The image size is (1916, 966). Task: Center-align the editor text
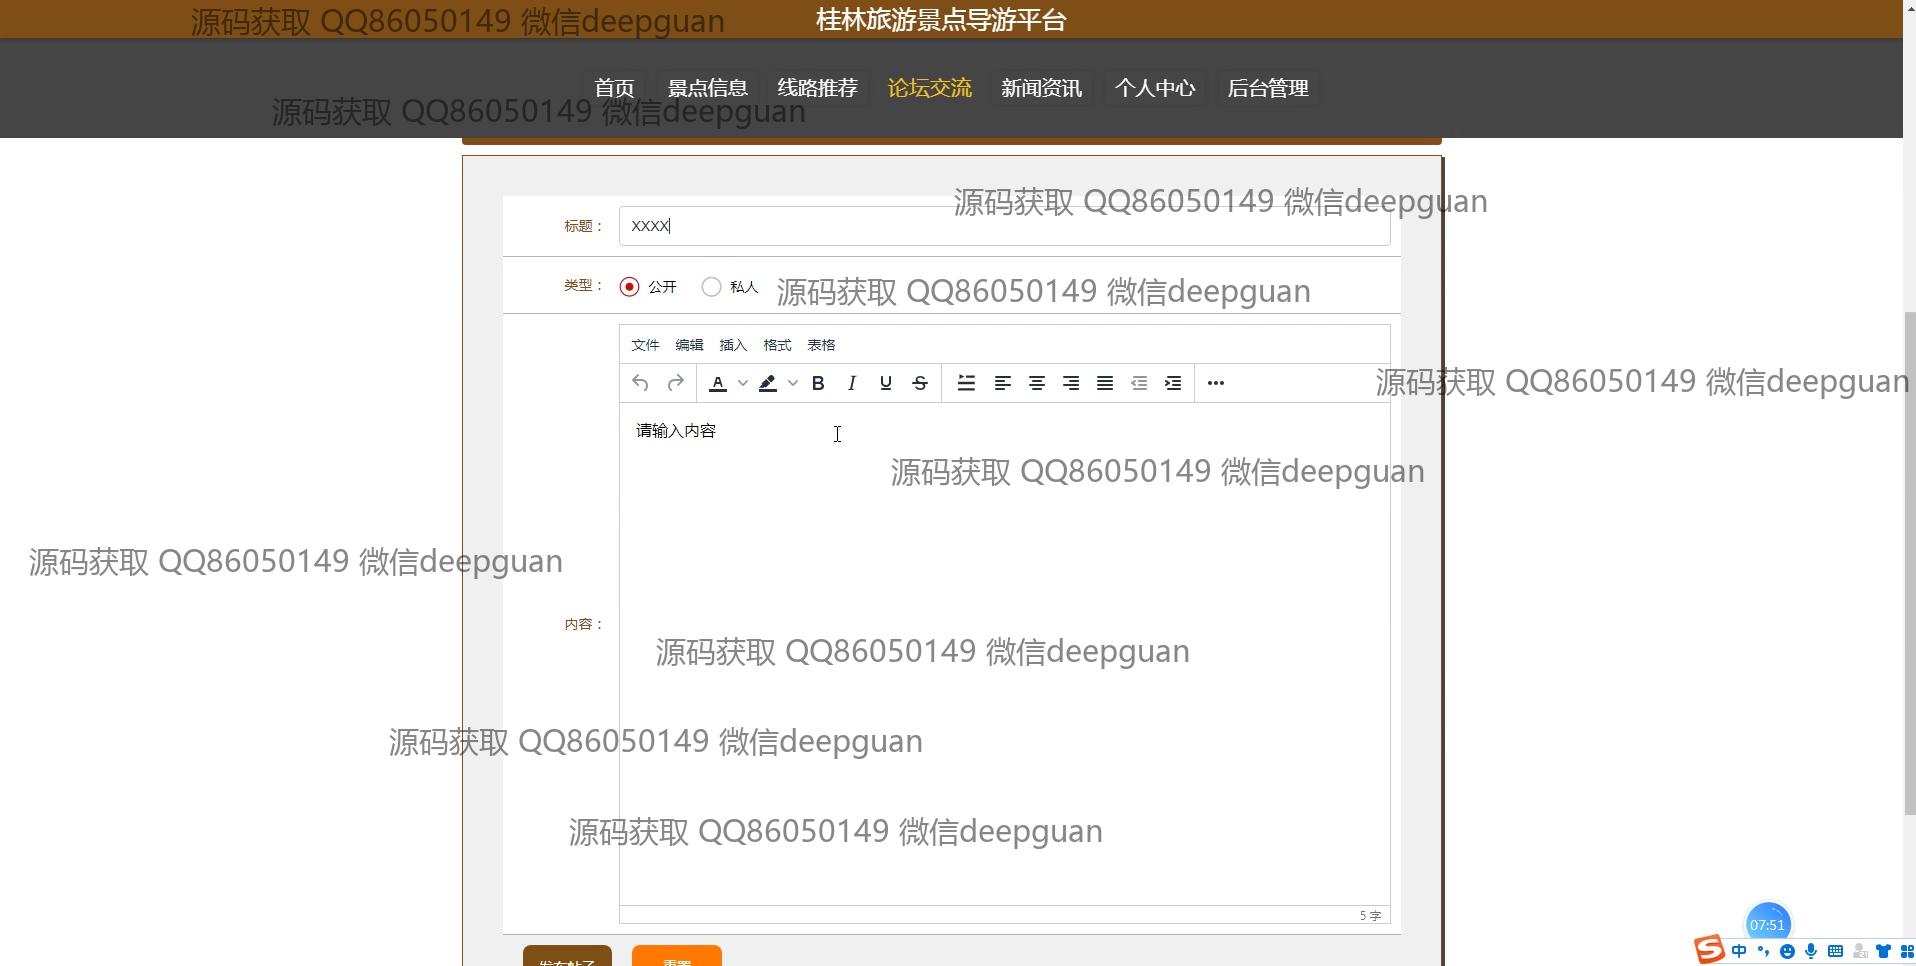(1037, 383)
